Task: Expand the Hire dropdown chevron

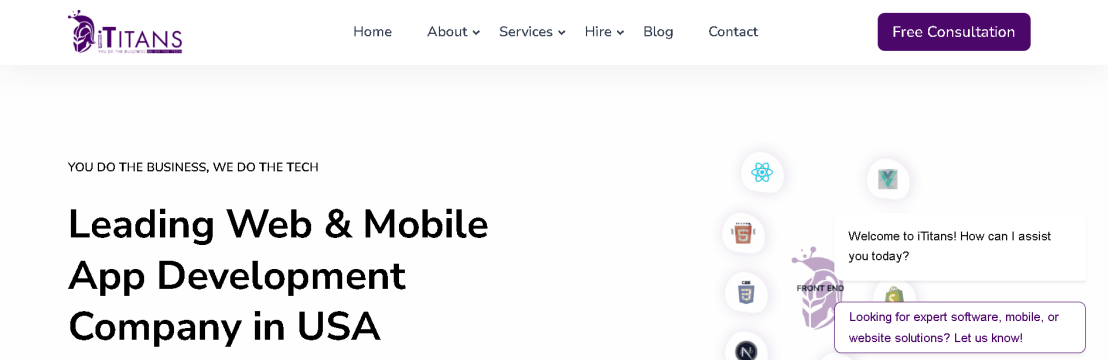Action: tap(620, 33)
